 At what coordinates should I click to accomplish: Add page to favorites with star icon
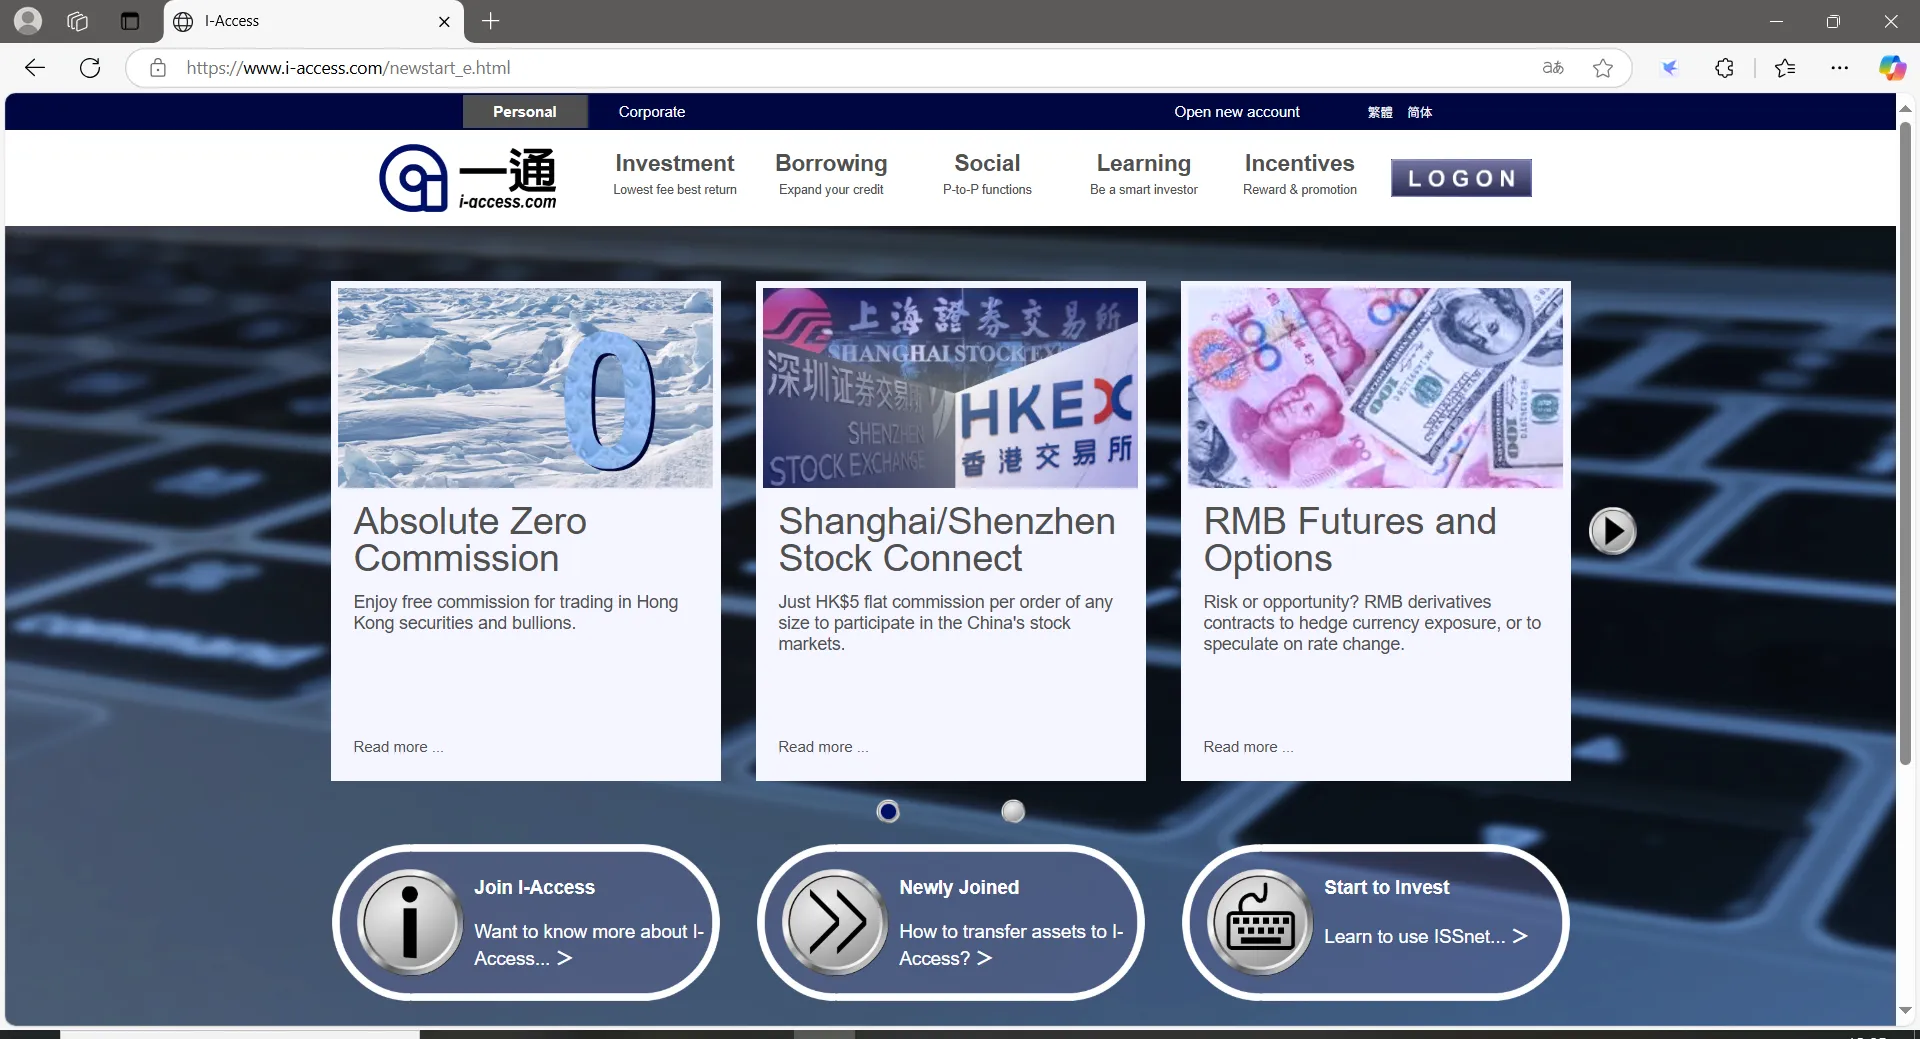coord(1603,68)
